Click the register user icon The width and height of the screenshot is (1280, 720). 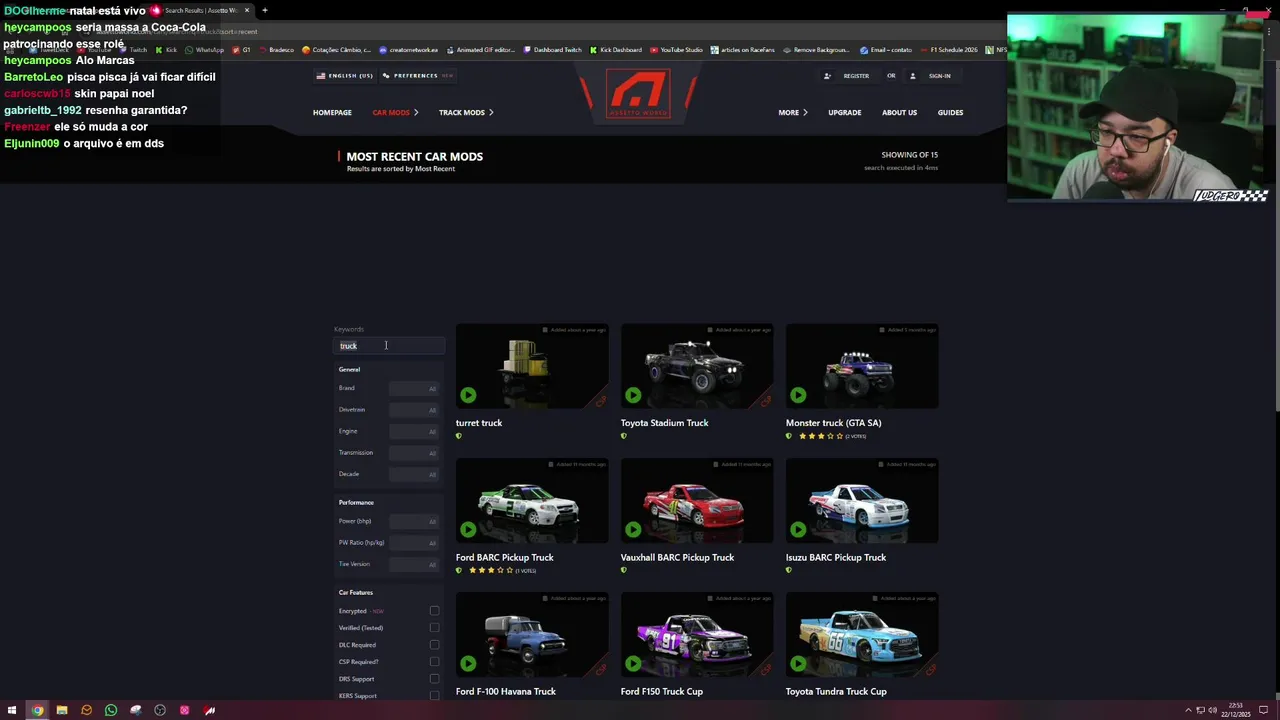[827, 76]
